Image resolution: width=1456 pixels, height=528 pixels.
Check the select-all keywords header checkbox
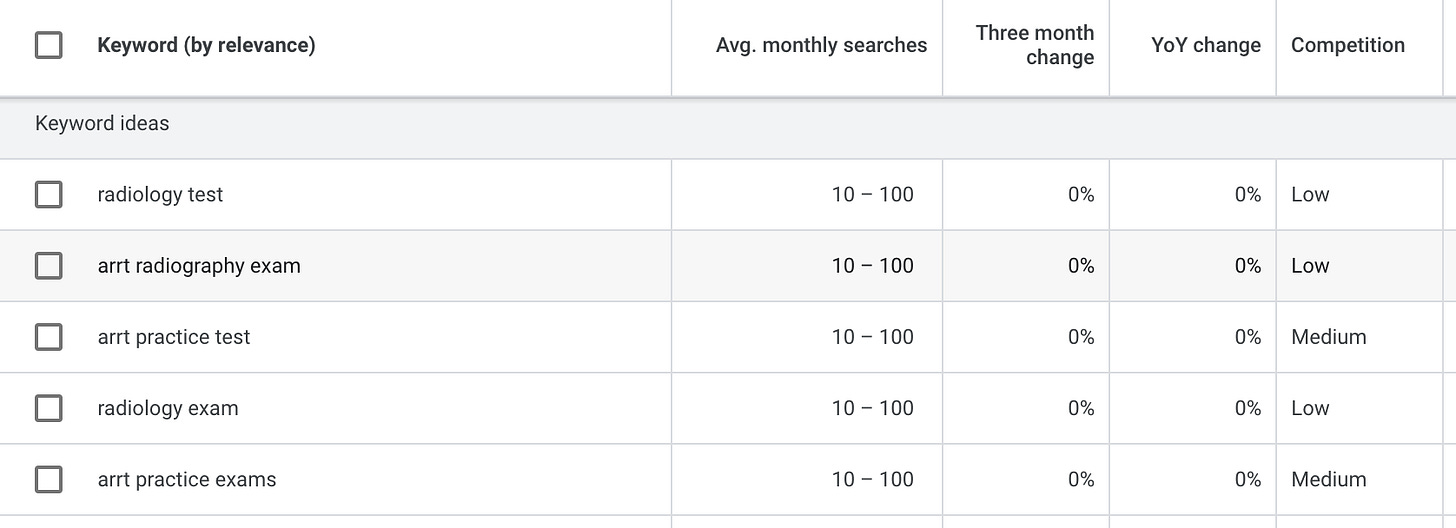pos(48,45)
